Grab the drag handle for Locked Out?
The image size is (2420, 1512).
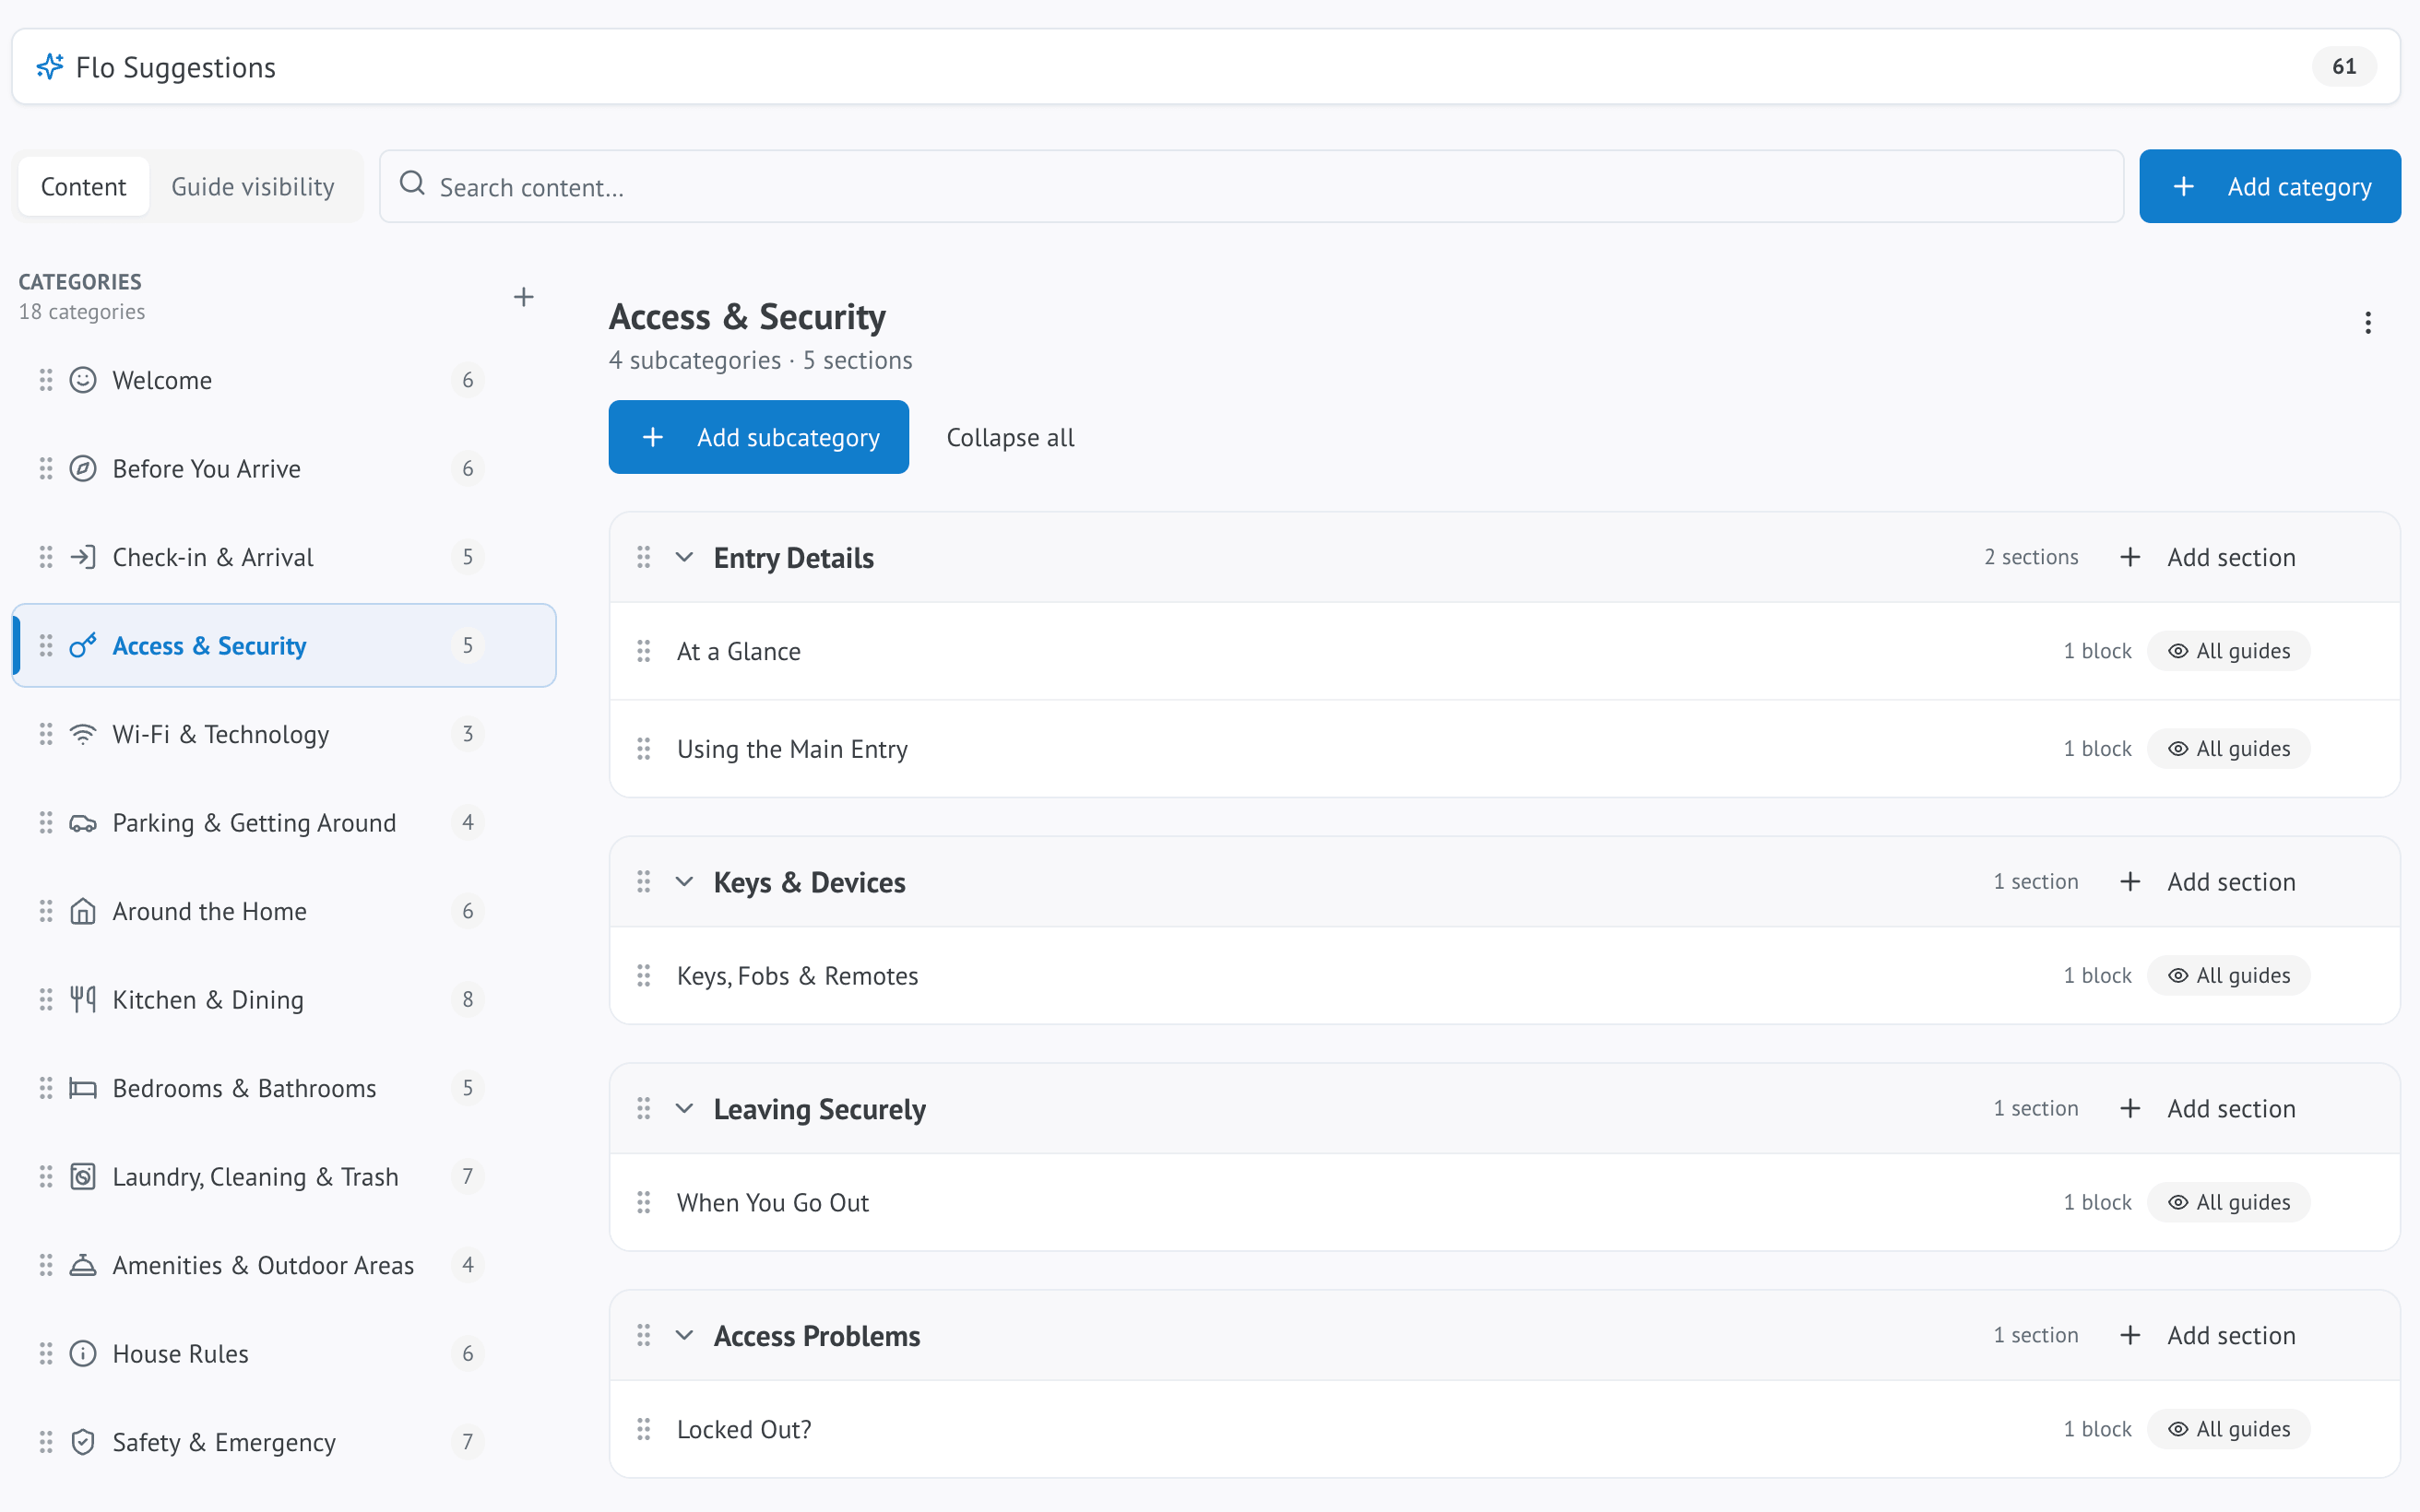click(x=644, y=1430)
